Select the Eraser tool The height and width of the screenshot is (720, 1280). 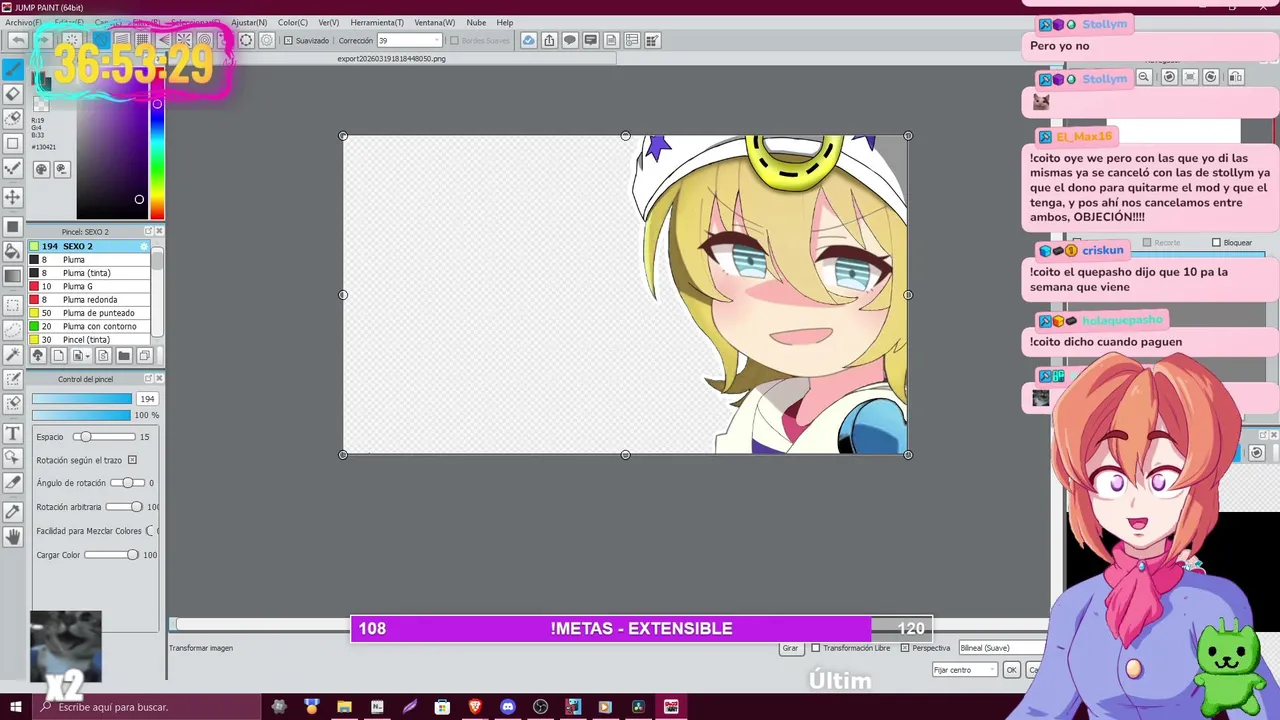click(x=13, y=94)
